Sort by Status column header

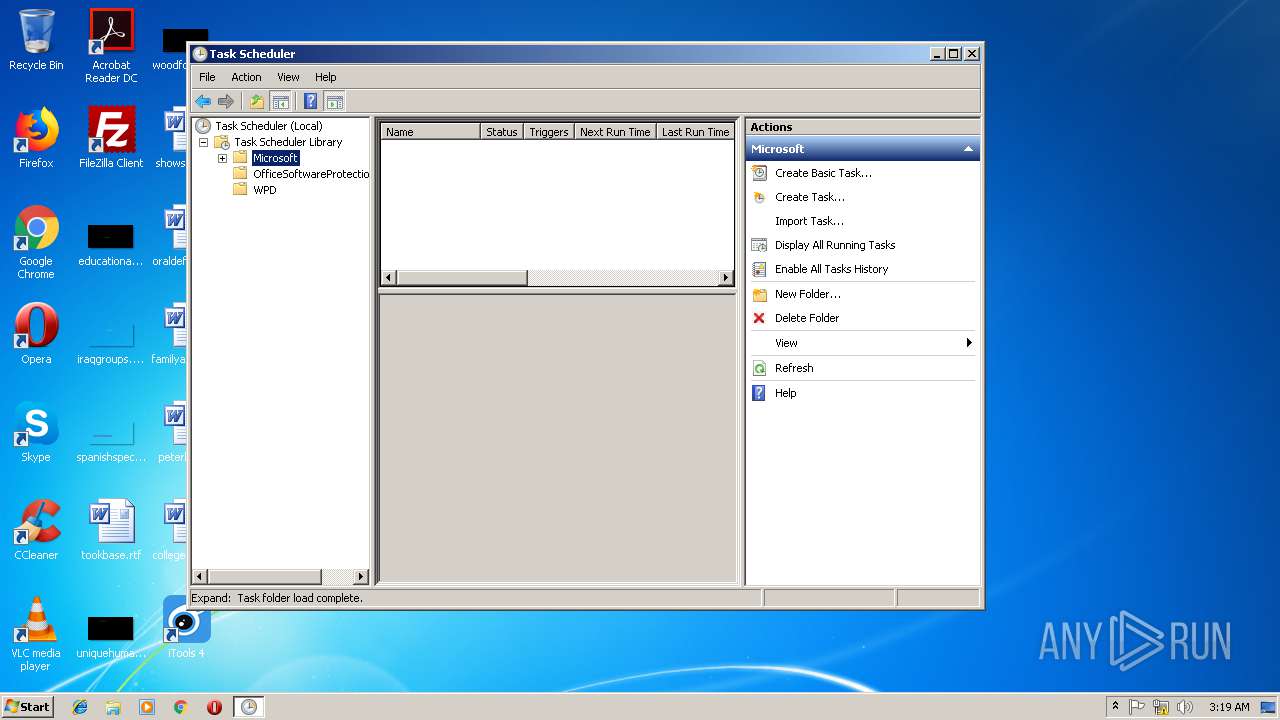point(502,132)
